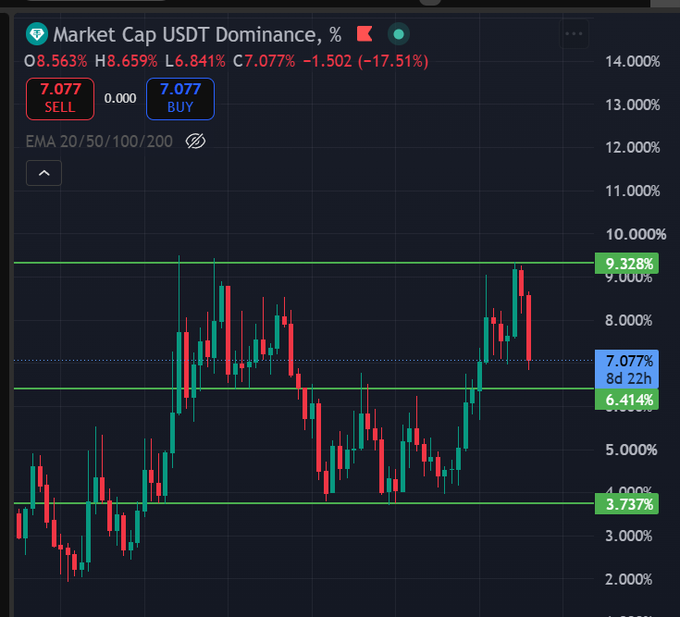Click the 0.000 spread value

(120, 98)
